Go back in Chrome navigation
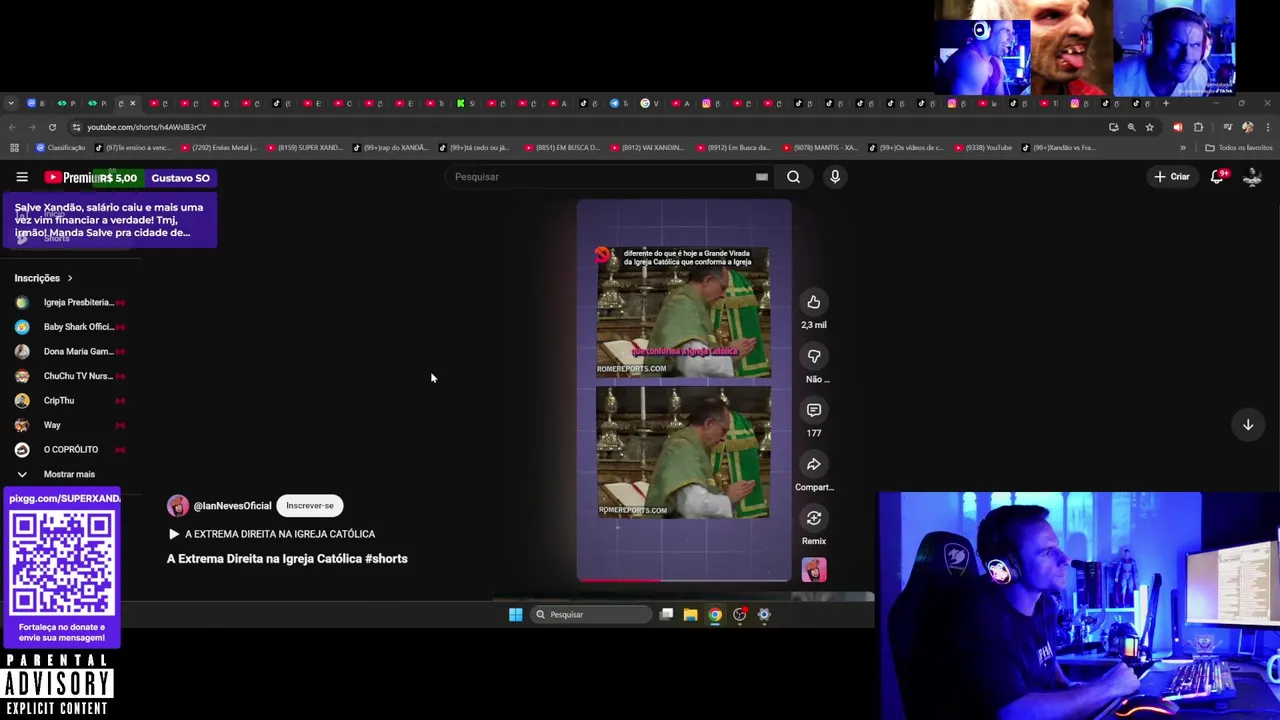 click(12, 127)
